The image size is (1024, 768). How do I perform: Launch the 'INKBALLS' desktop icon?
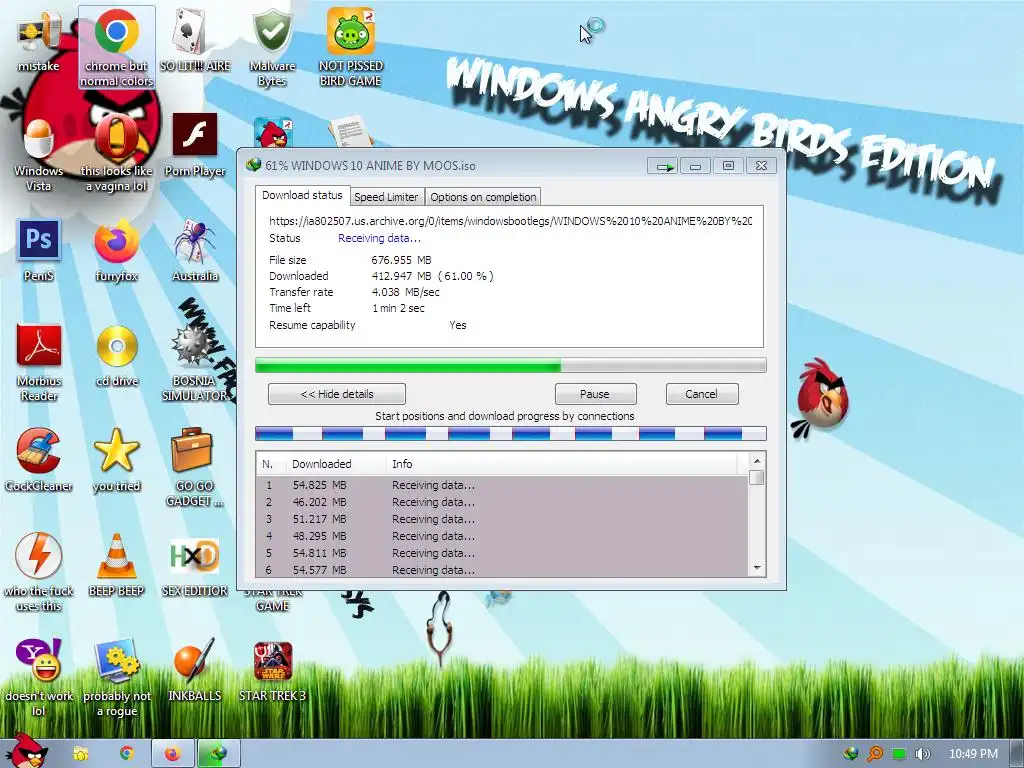click(x=195, y=671)
